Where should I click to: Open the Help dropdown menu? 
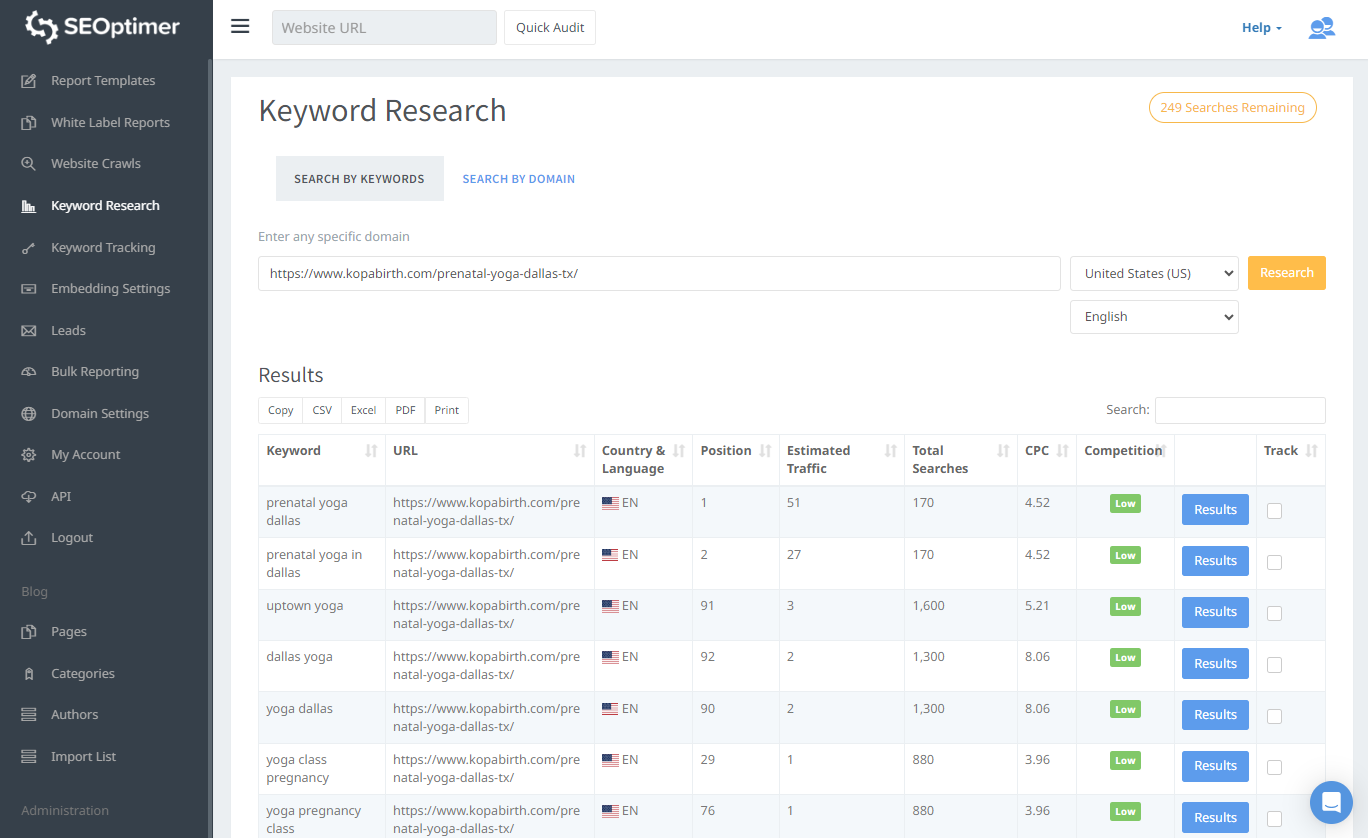1261,28
